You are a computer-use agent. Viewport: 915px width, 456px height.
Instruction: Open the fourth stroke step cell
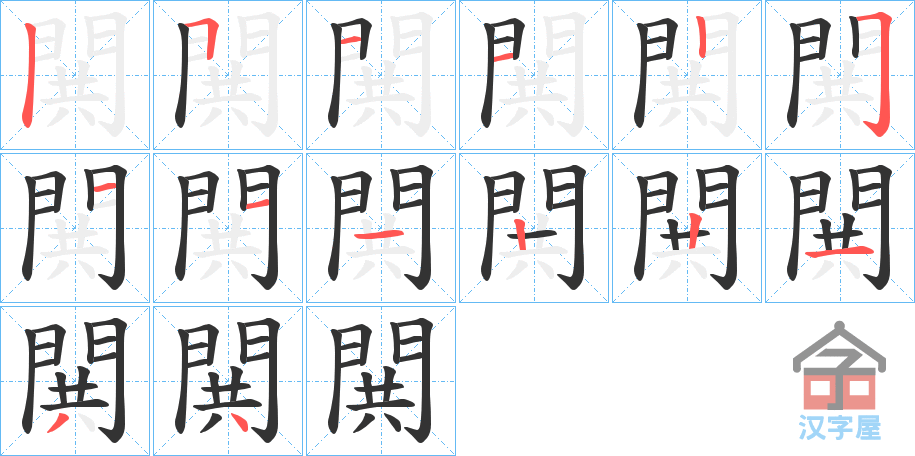(534, 75)
